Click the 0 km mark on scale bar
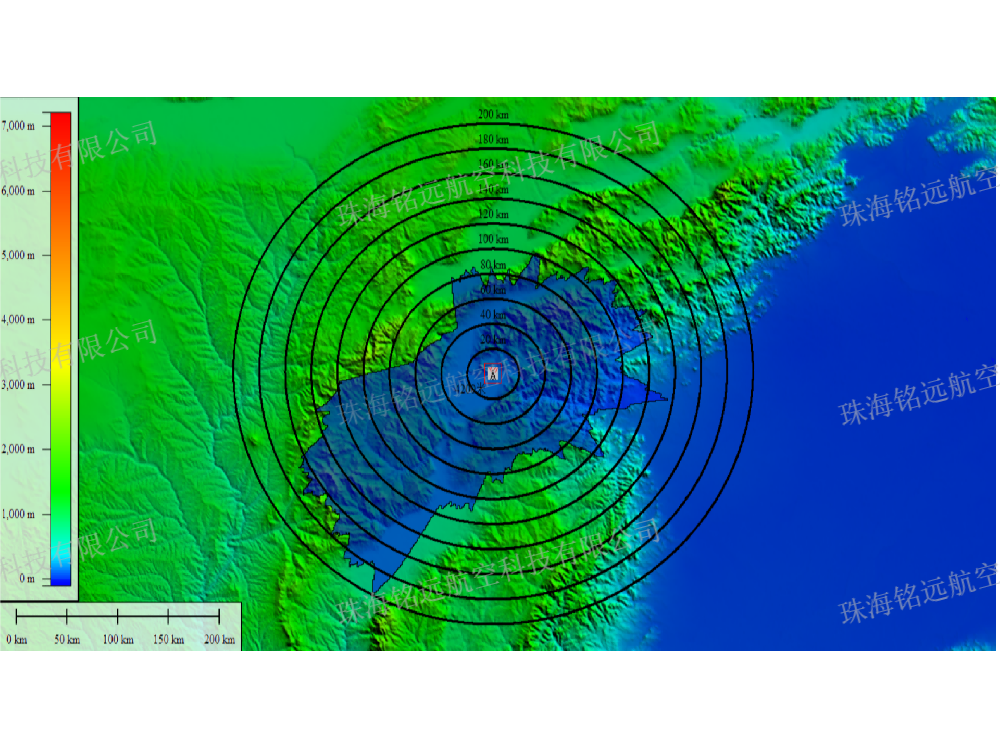The width and height of the screenshot is (1000, 750). coord(16,639)
